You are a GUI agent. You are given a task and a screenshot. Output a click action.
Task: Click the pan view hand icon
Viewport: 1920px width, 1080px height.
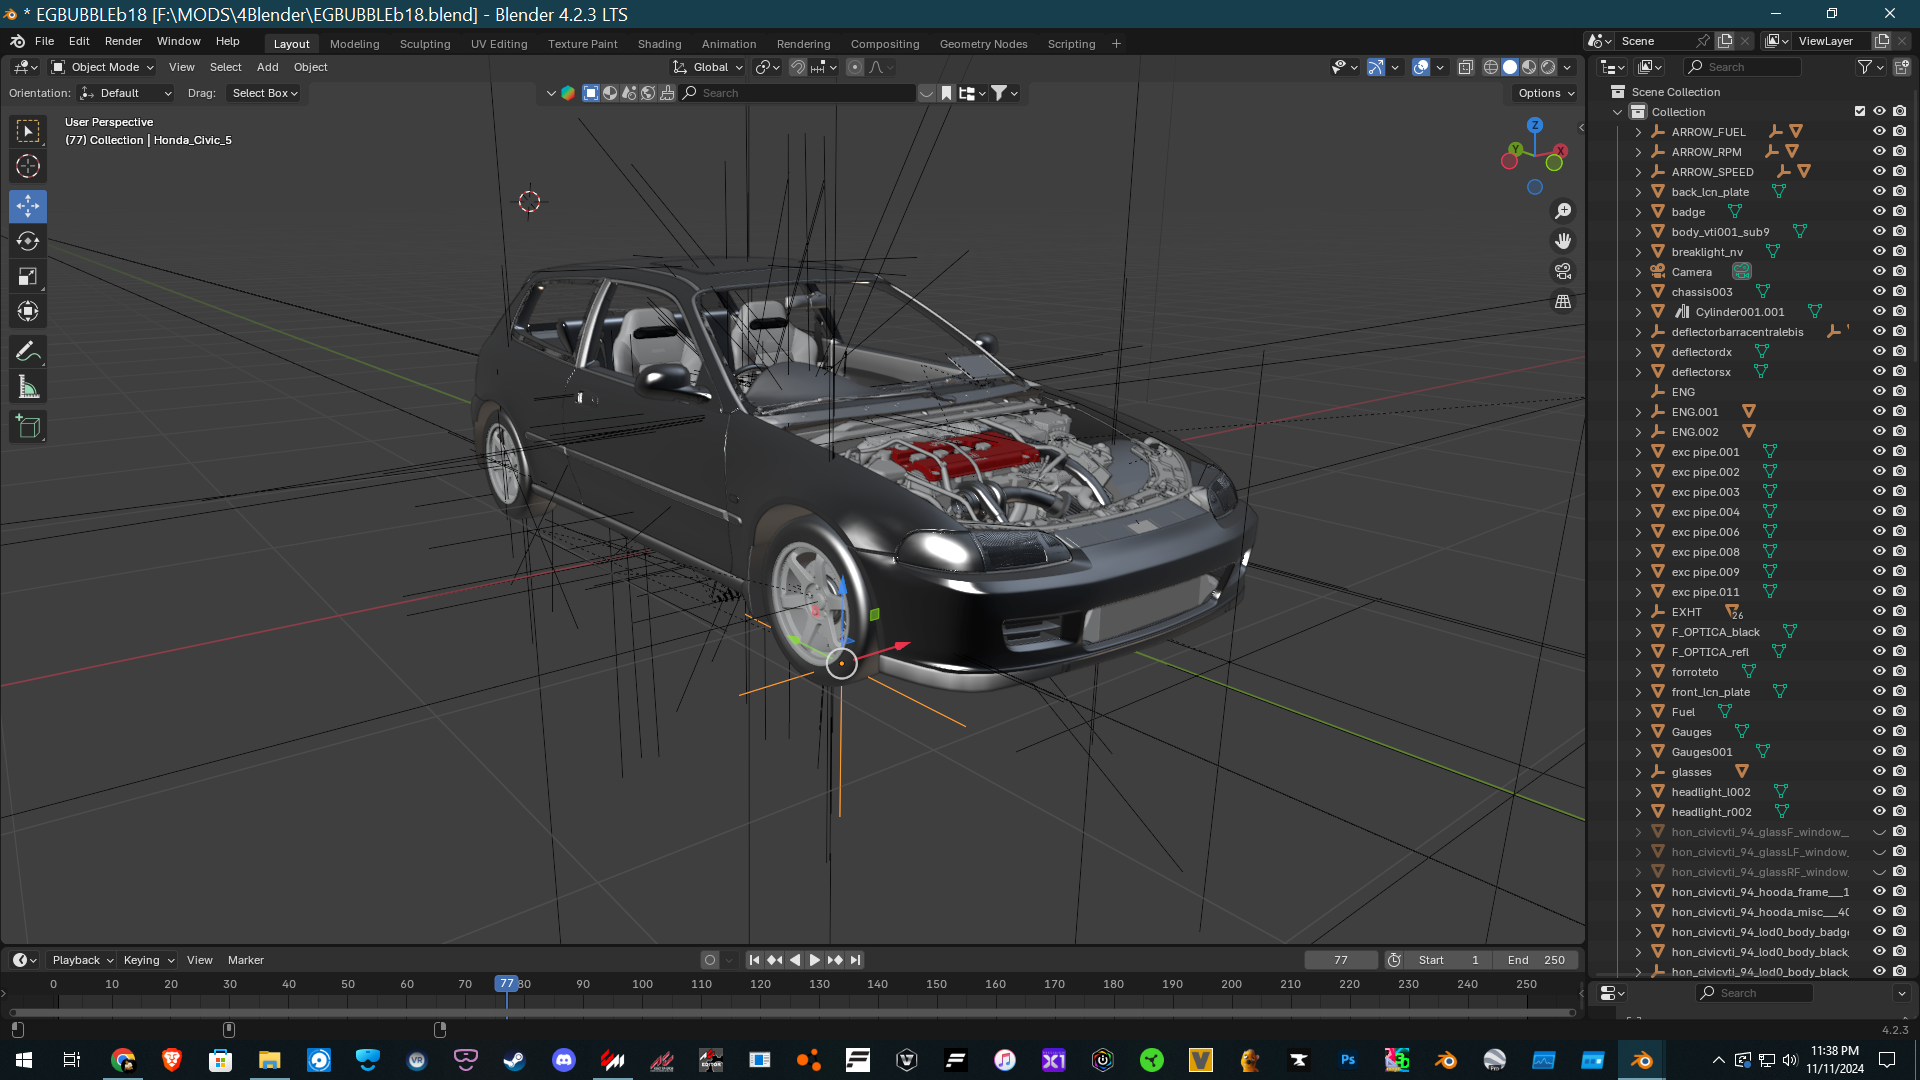click(1563, 241)
